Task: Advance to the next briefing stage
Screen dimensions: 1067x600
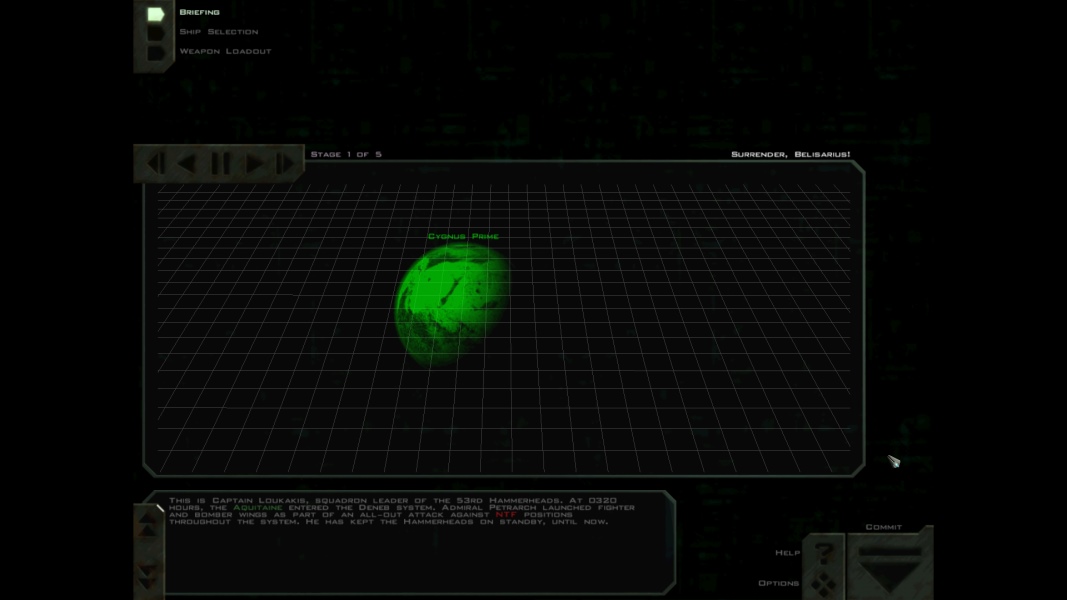Action: [x=254, y=163]
